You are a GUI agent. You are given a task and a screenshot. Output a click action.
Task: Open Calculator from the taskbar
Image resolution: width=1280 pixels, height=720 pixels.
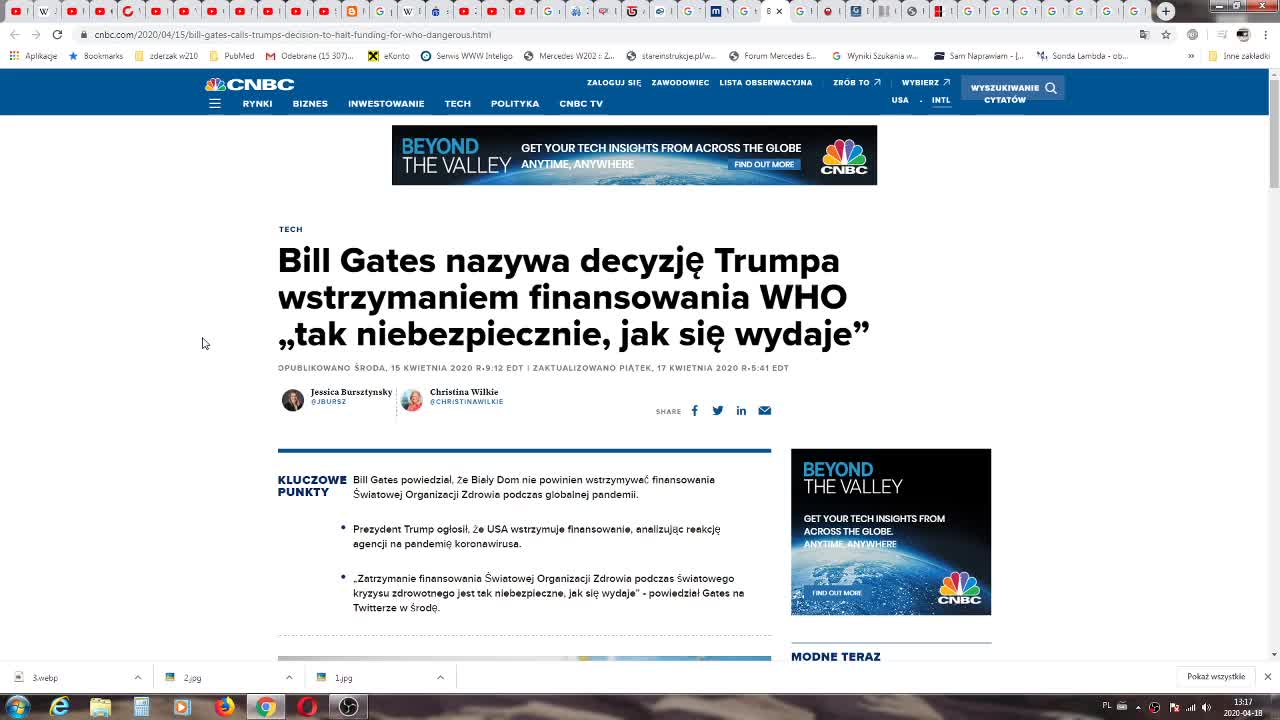click(x=142, y=707)
